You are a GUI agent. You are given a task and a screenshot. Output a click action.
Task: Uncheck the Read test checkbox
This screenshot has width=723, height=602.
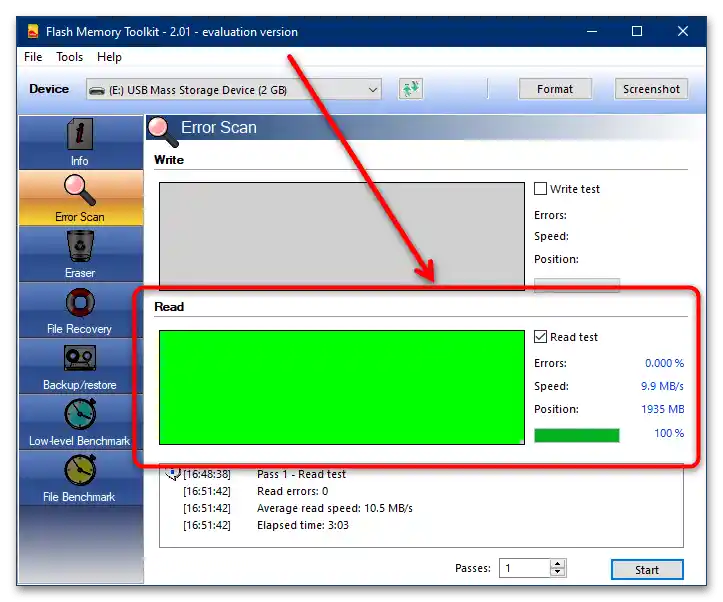540,336
